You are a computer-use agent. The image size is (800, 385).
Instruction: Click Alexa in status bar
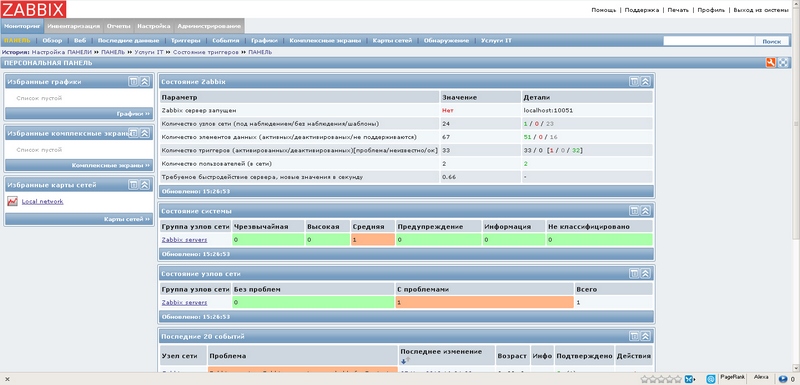(x=761, y=377)
